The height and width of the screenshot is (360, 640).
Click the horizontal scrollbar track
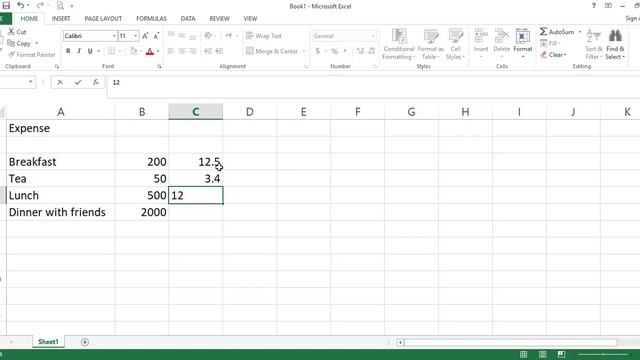point(510,342)
